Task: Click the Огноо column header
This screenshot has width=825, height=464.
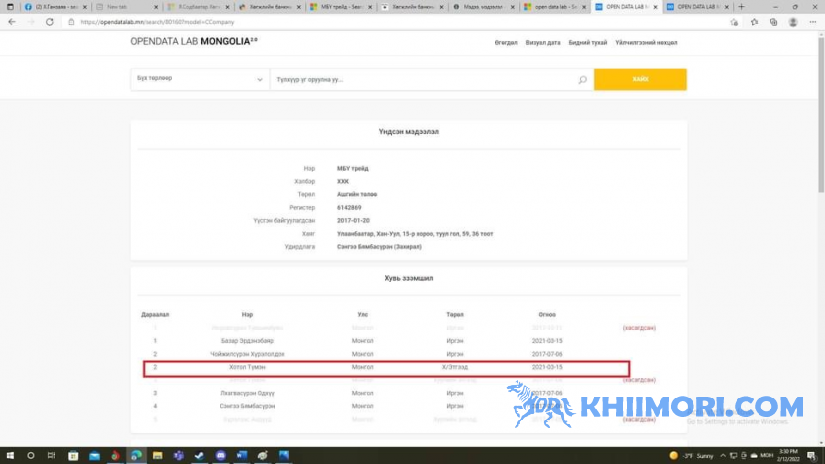Action: coord(547,315)
